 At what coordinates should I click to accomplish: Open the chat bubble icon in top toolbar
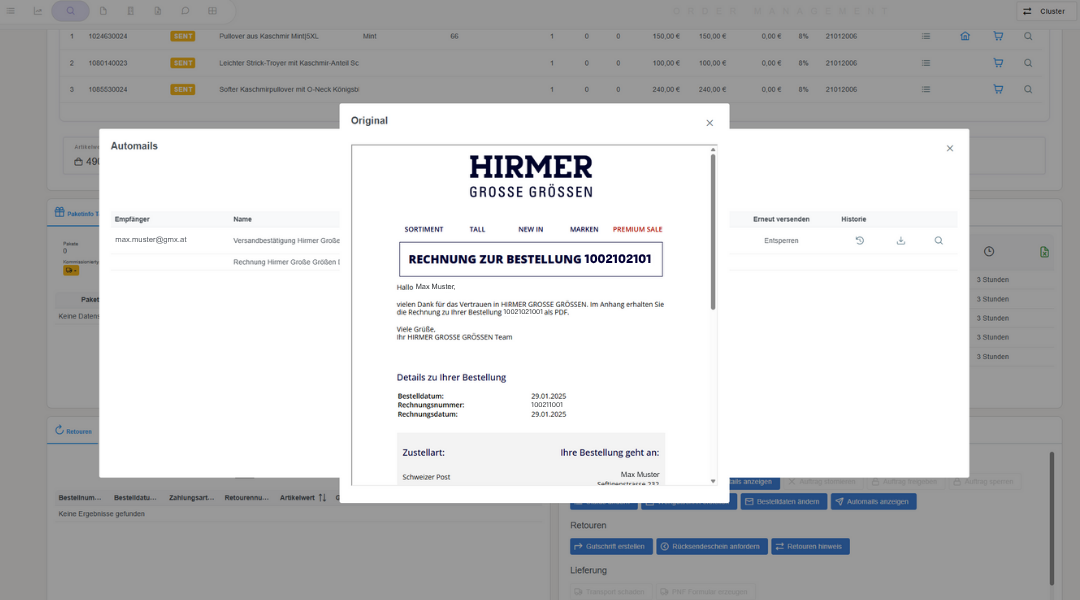click(x=185, y=11)
